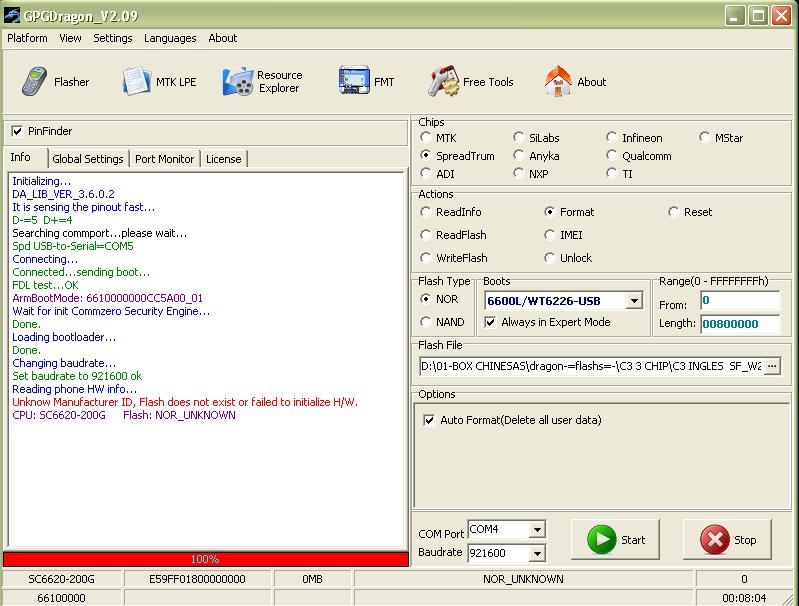Choose the ADI chip radio button

click(425, 173)
